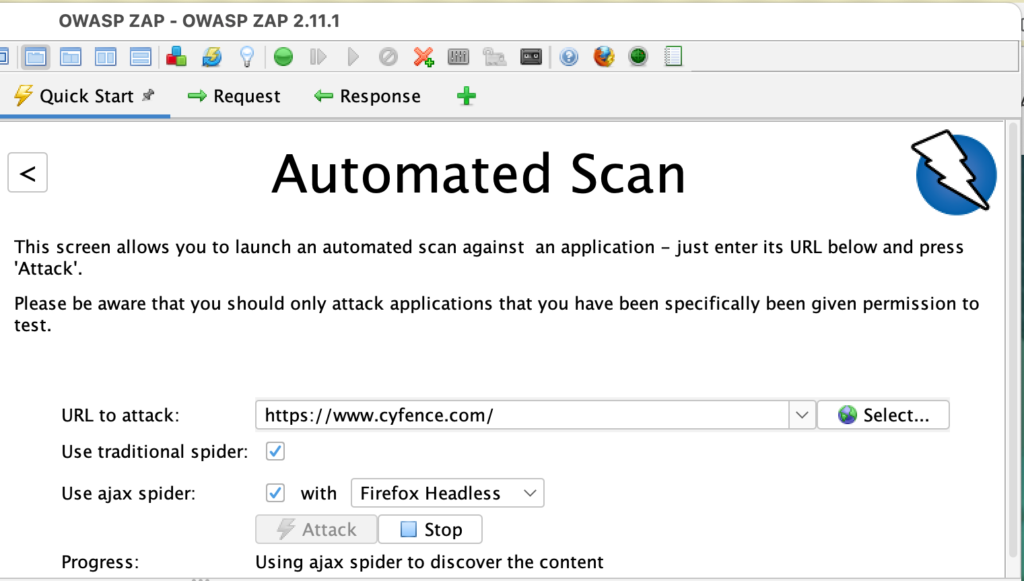Click the 'Automated Scan' heading
1024x581 pixels.
pos(479,174)
